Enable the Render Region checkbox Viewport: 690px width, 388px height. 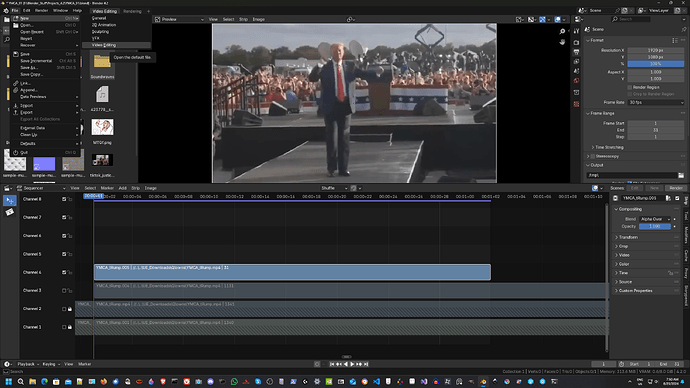click(x=630, y=87)
